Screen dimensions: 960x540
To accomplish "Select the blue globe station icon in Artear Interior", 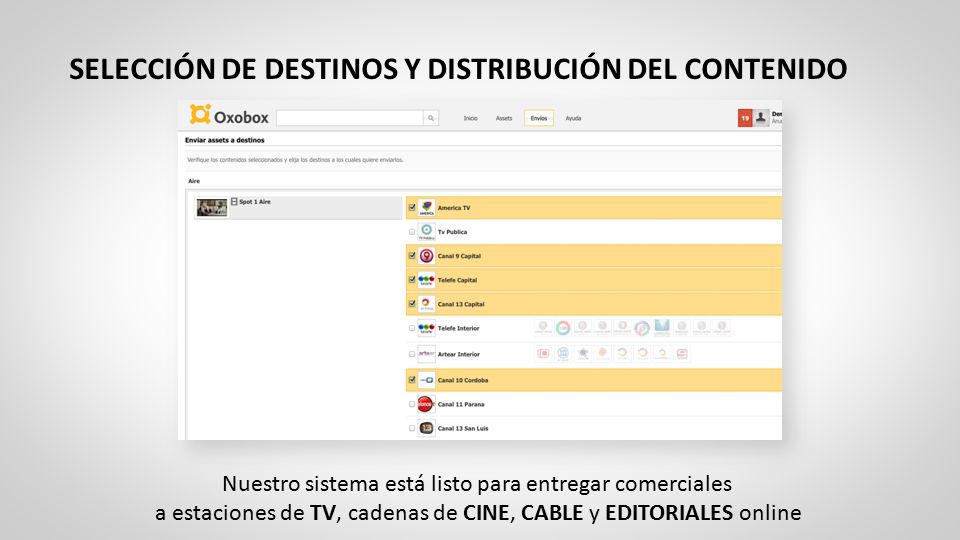I will point(563,353).
